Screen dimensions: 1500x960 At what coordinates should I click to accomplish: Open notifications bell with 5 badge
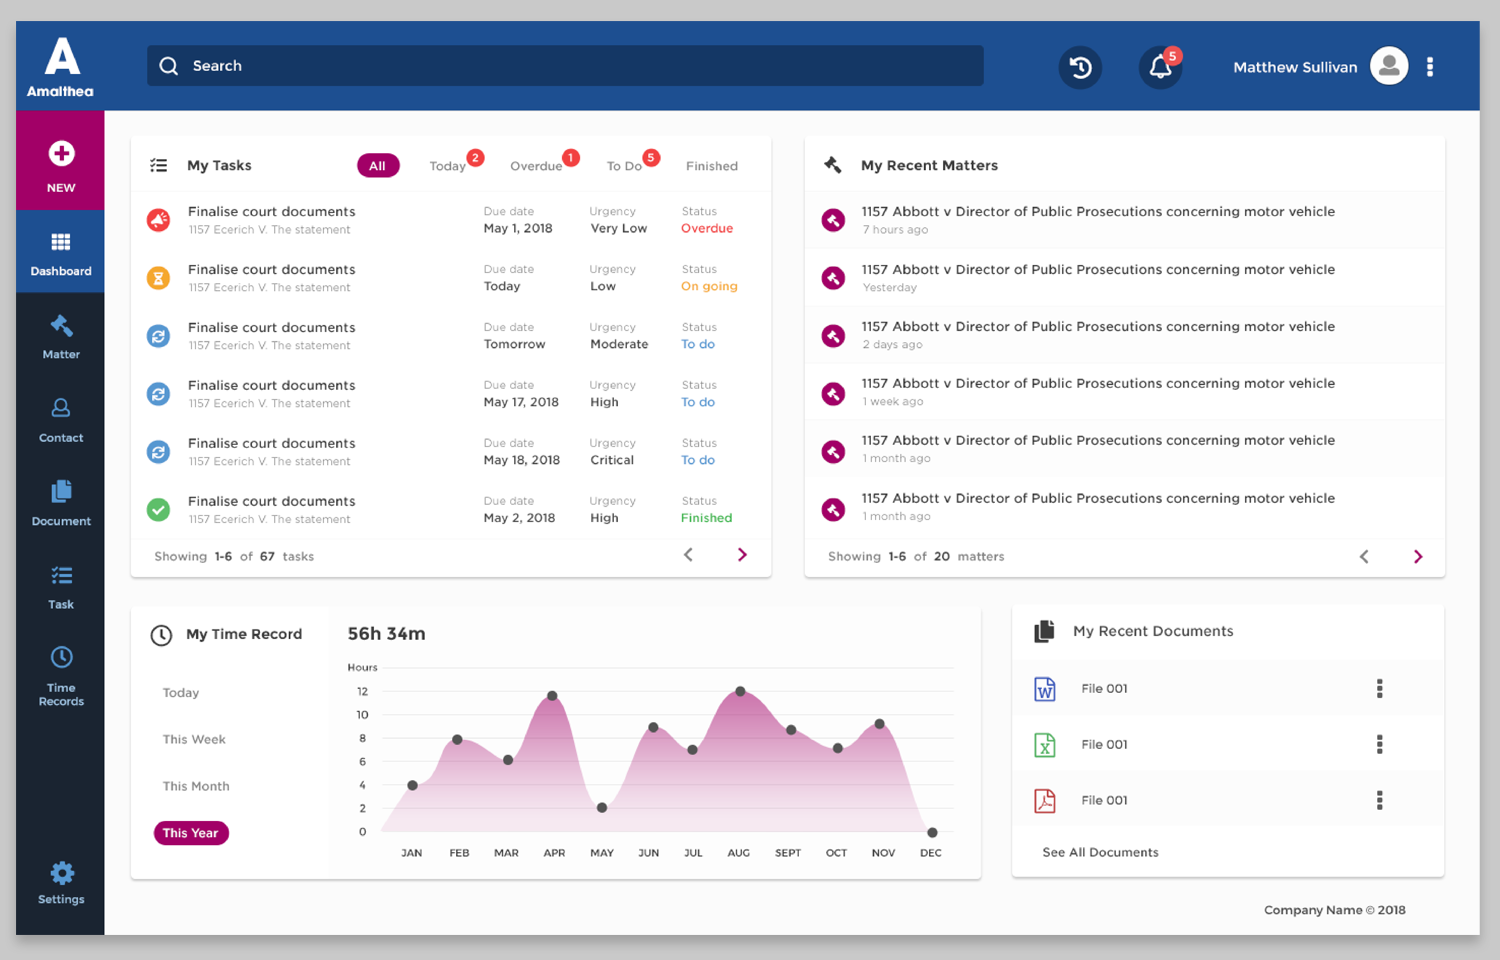coord(1160,67)
